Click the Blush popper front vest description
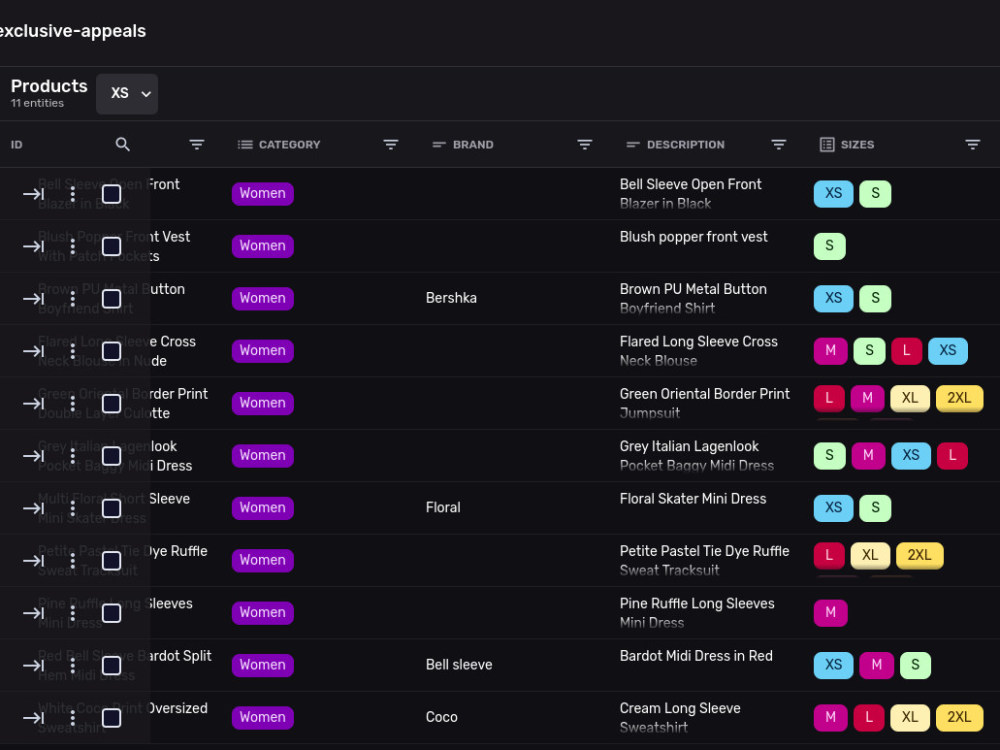Image resolution: width=1000 pixels, height=750 pixels. [693, 237]
